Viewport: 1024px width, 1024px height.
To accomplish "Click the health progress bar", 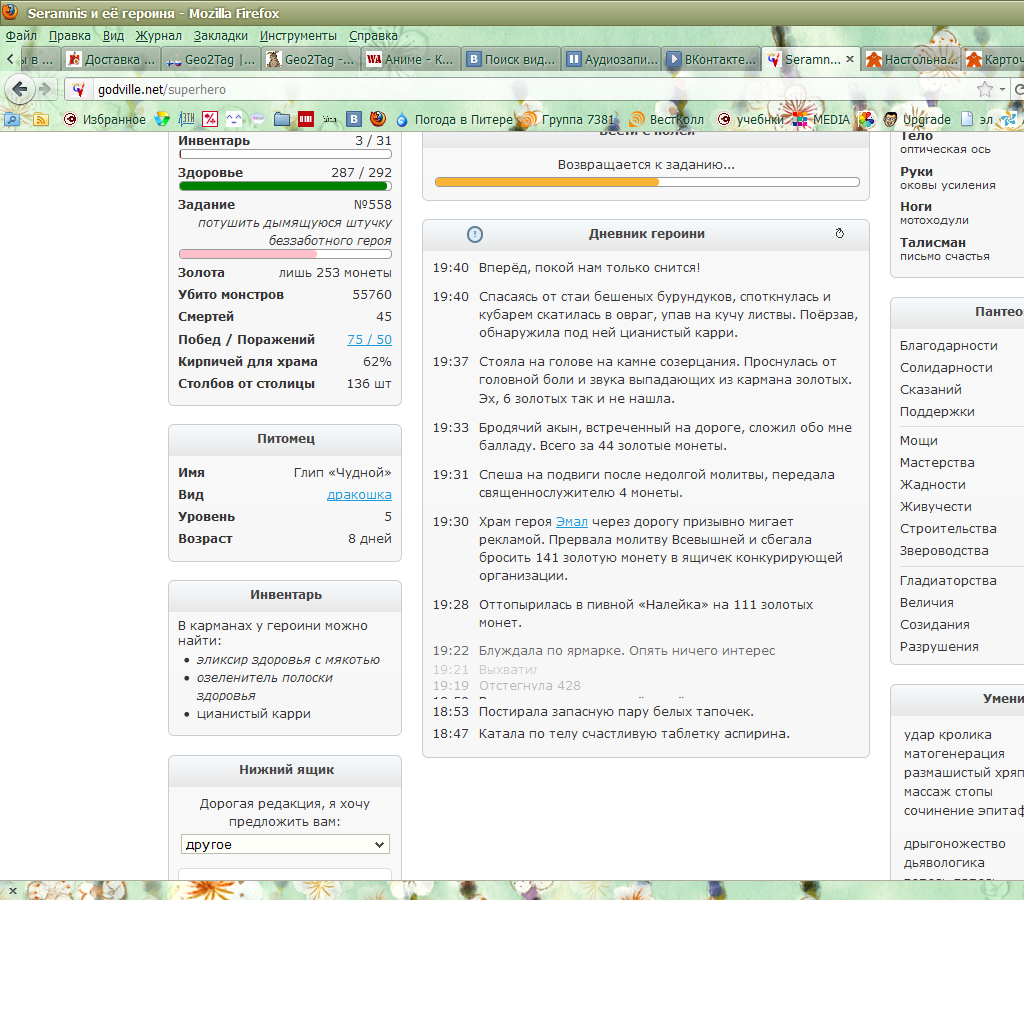I will pyautogui.click(x=285, y=186).
